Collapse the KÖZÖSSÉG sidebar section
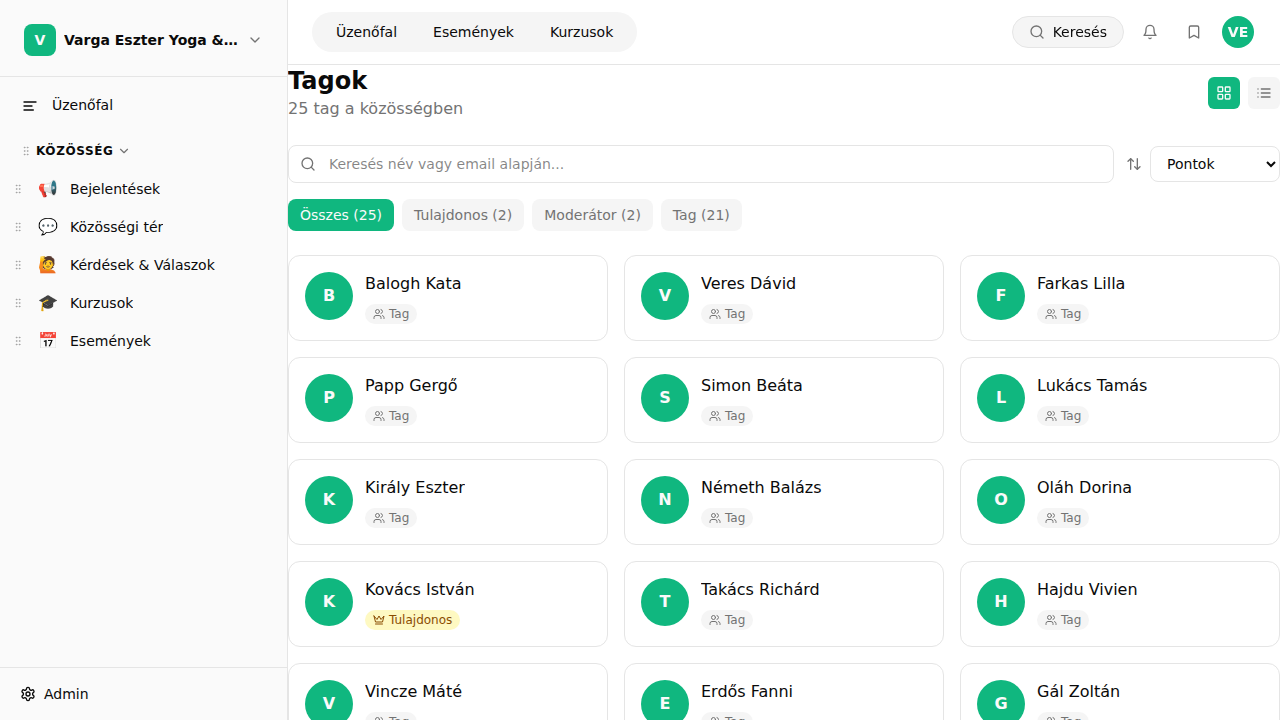The width and height of the screenshot is (1280, 720). click(x=123, y=150)
